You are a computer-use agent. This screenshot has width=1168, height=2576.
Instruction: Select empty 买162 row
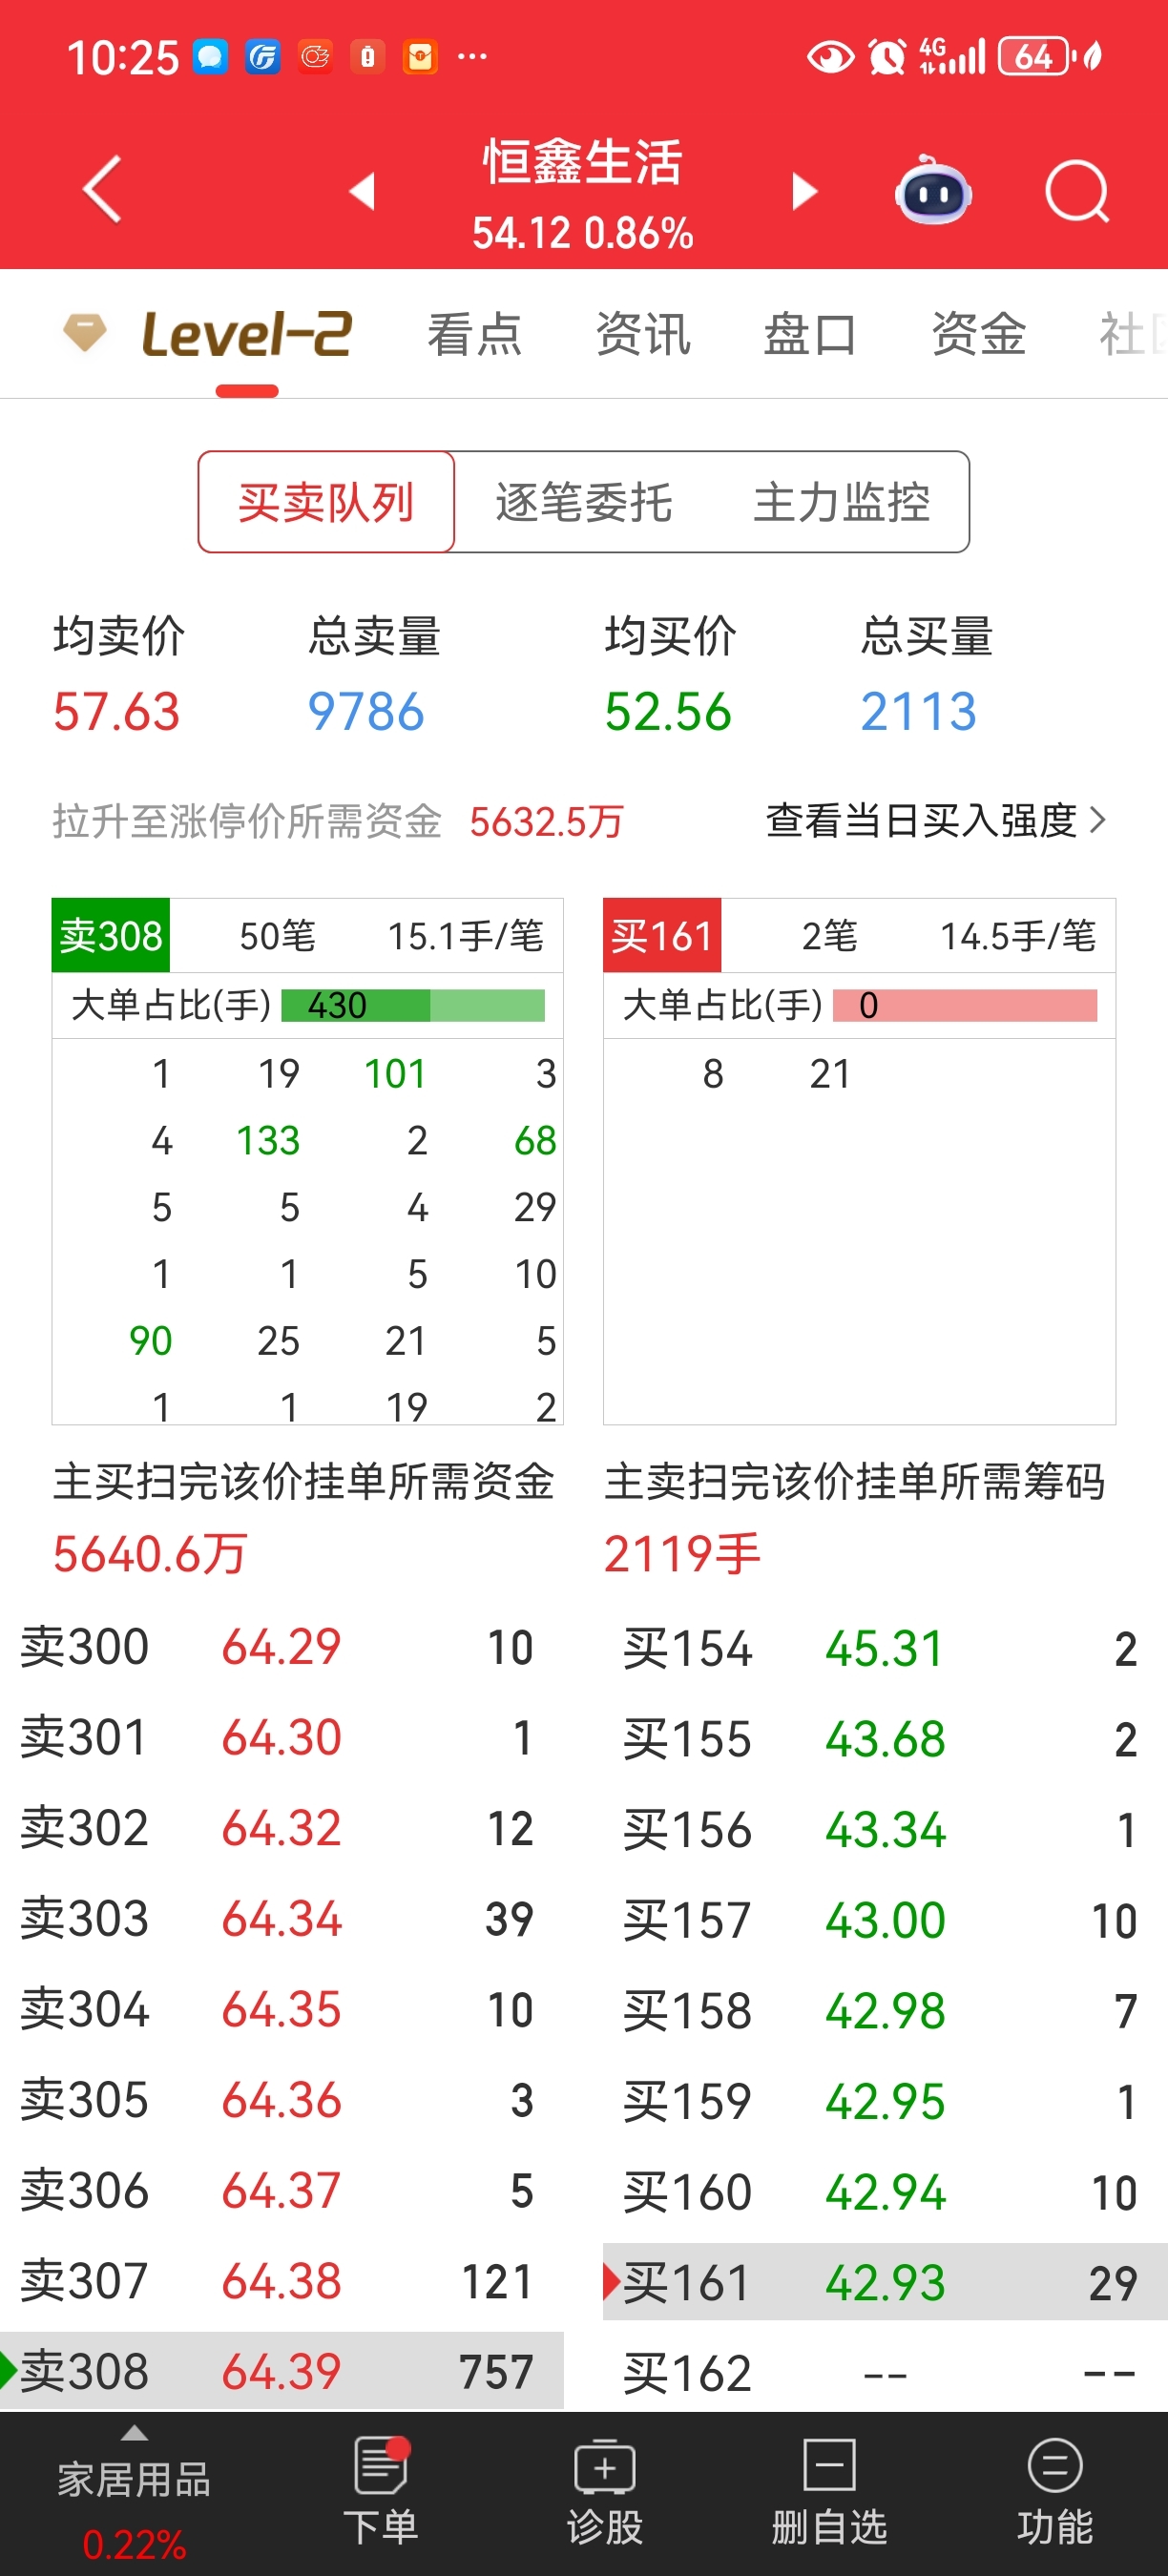point(885,2374)
